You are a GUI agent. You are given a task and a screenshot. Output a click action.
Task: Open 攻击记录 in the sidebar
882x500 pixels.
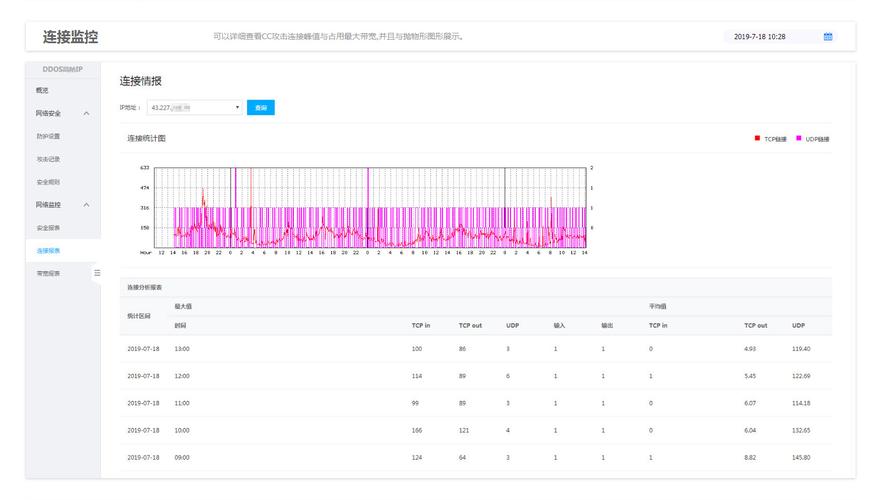tap(48, 159)
